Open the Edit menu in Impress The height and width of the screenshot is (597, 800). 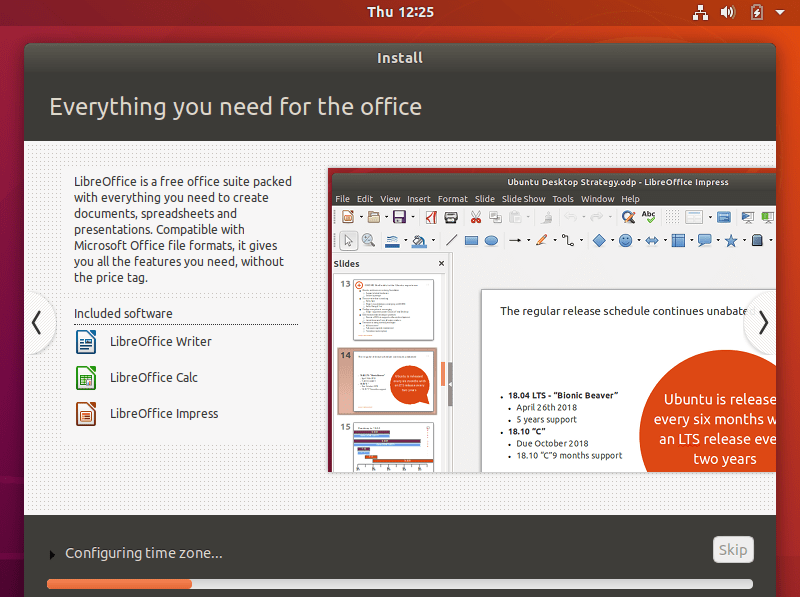point(365,198)
